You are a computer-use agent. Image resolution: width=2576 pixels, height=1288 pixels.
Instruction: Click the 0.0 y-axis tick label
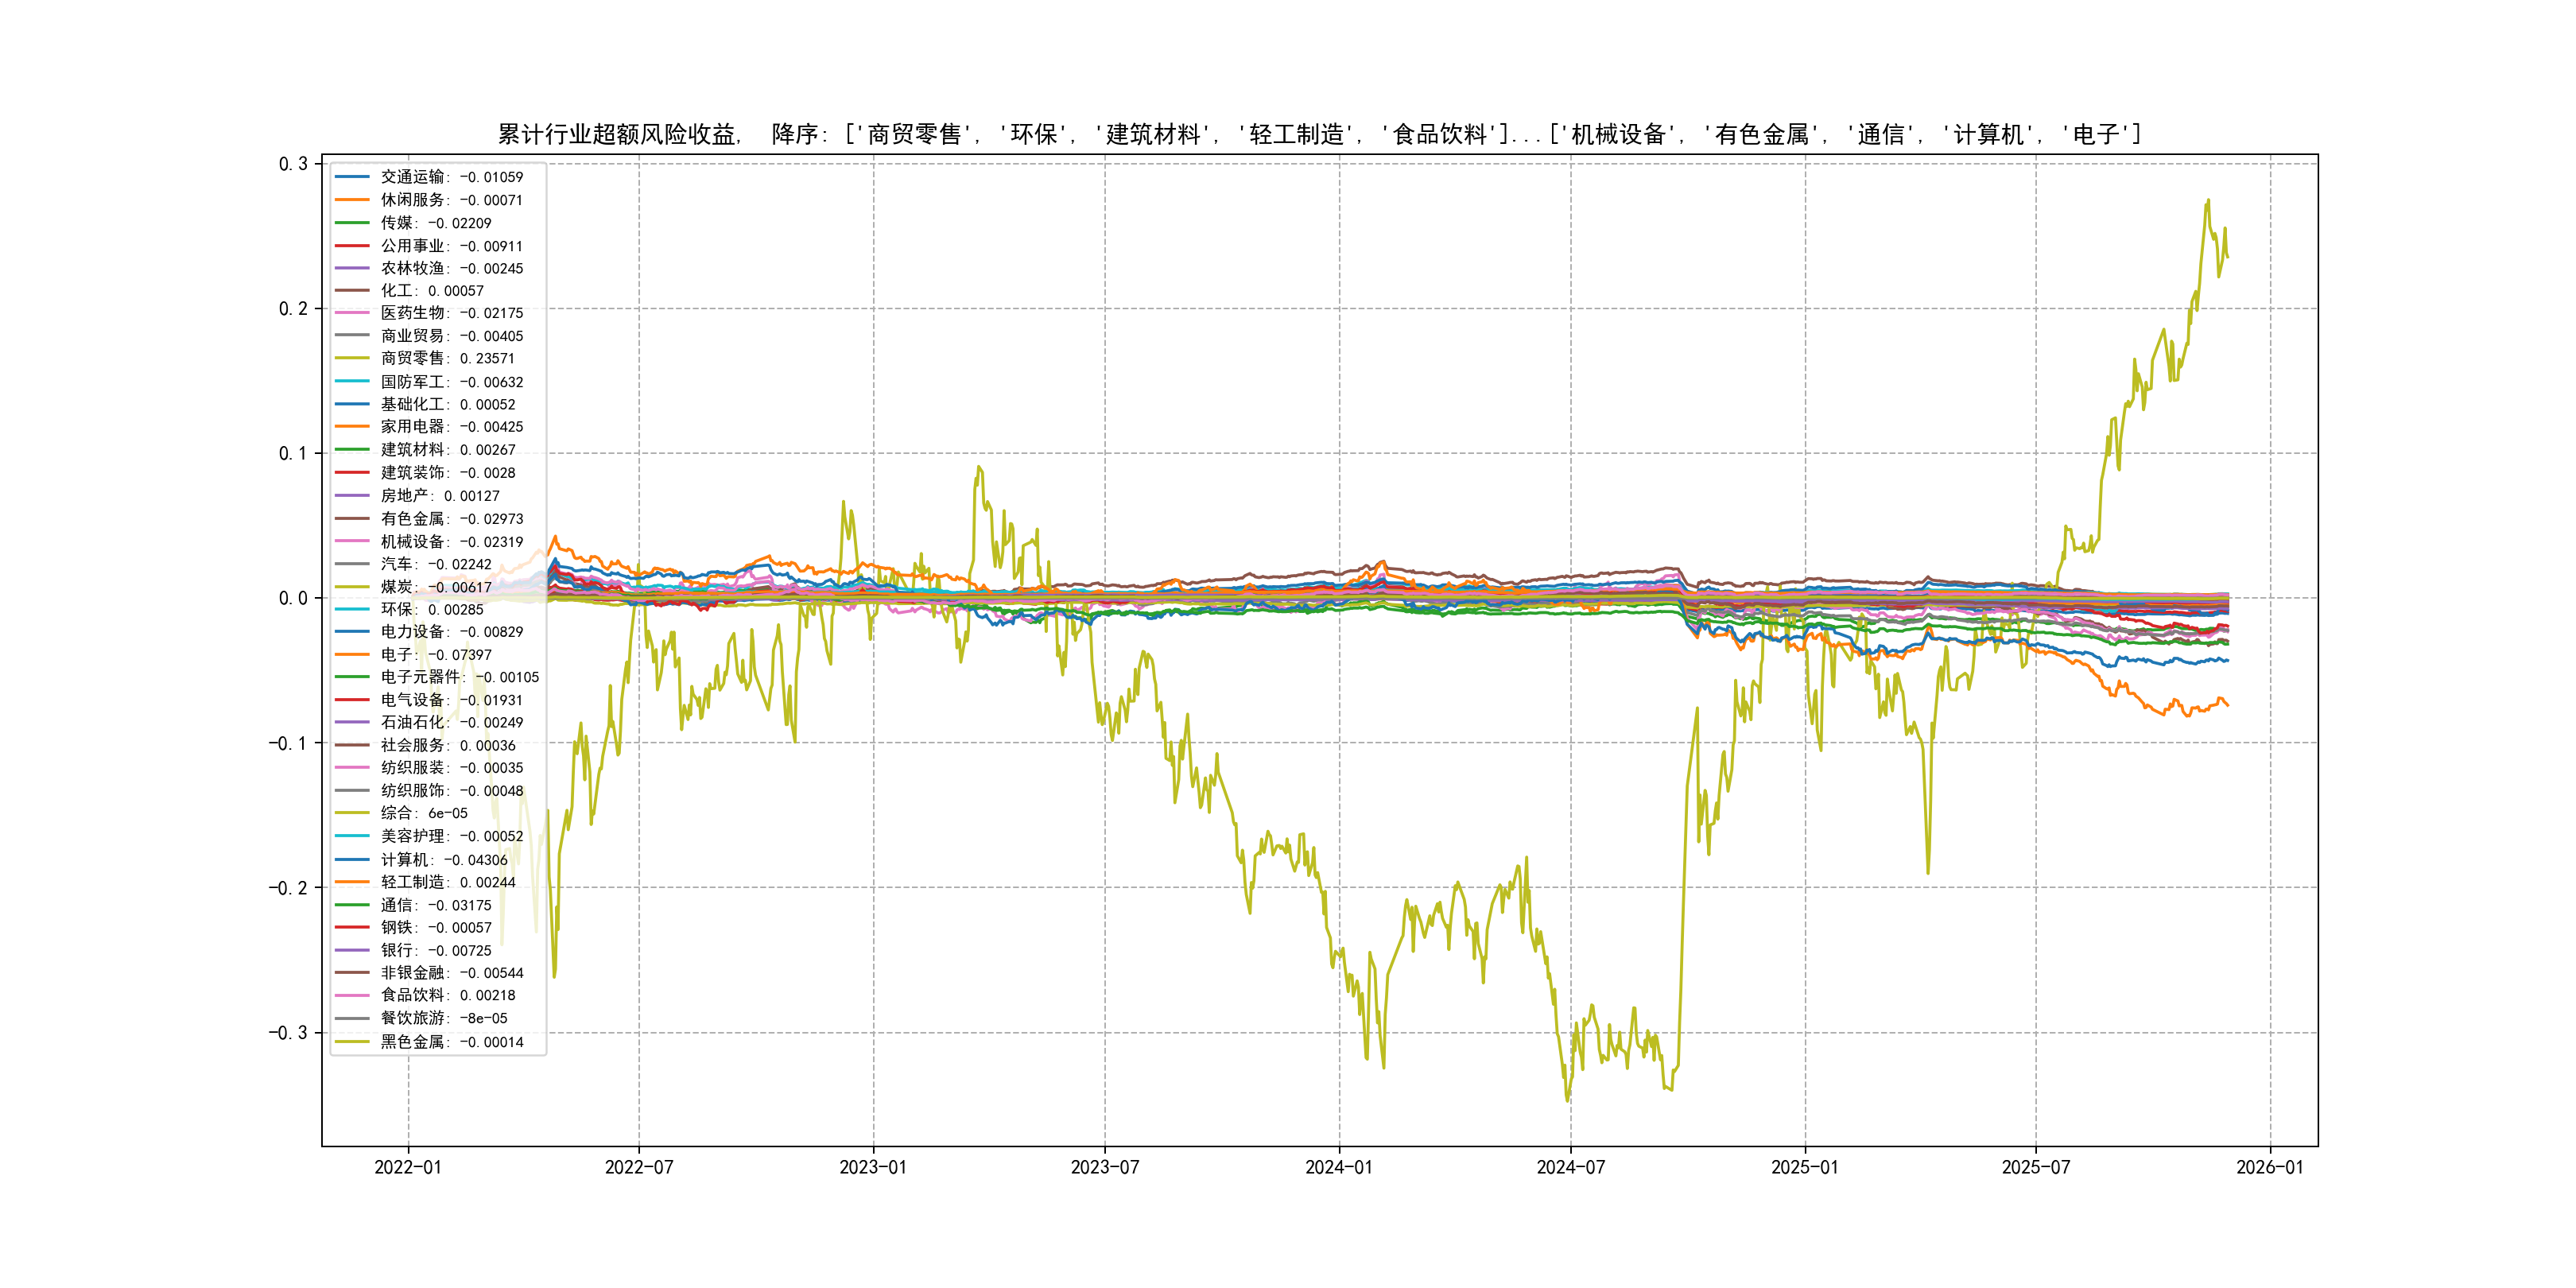[x=293, y=598]
